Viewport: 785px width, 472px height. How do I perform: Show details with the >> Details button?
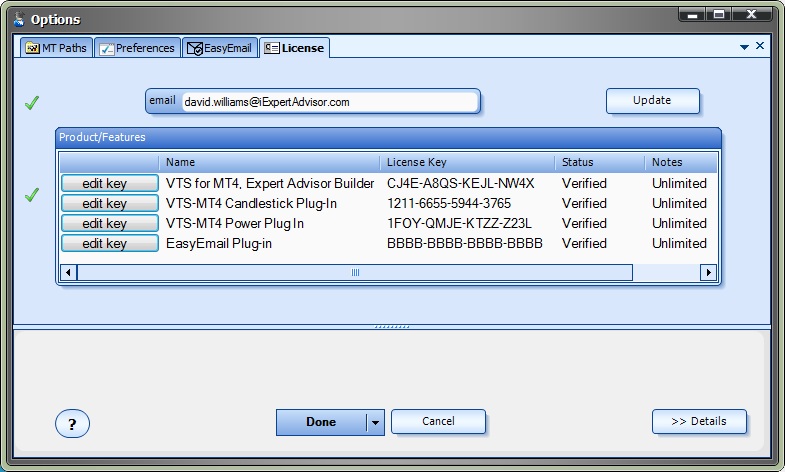699,421
